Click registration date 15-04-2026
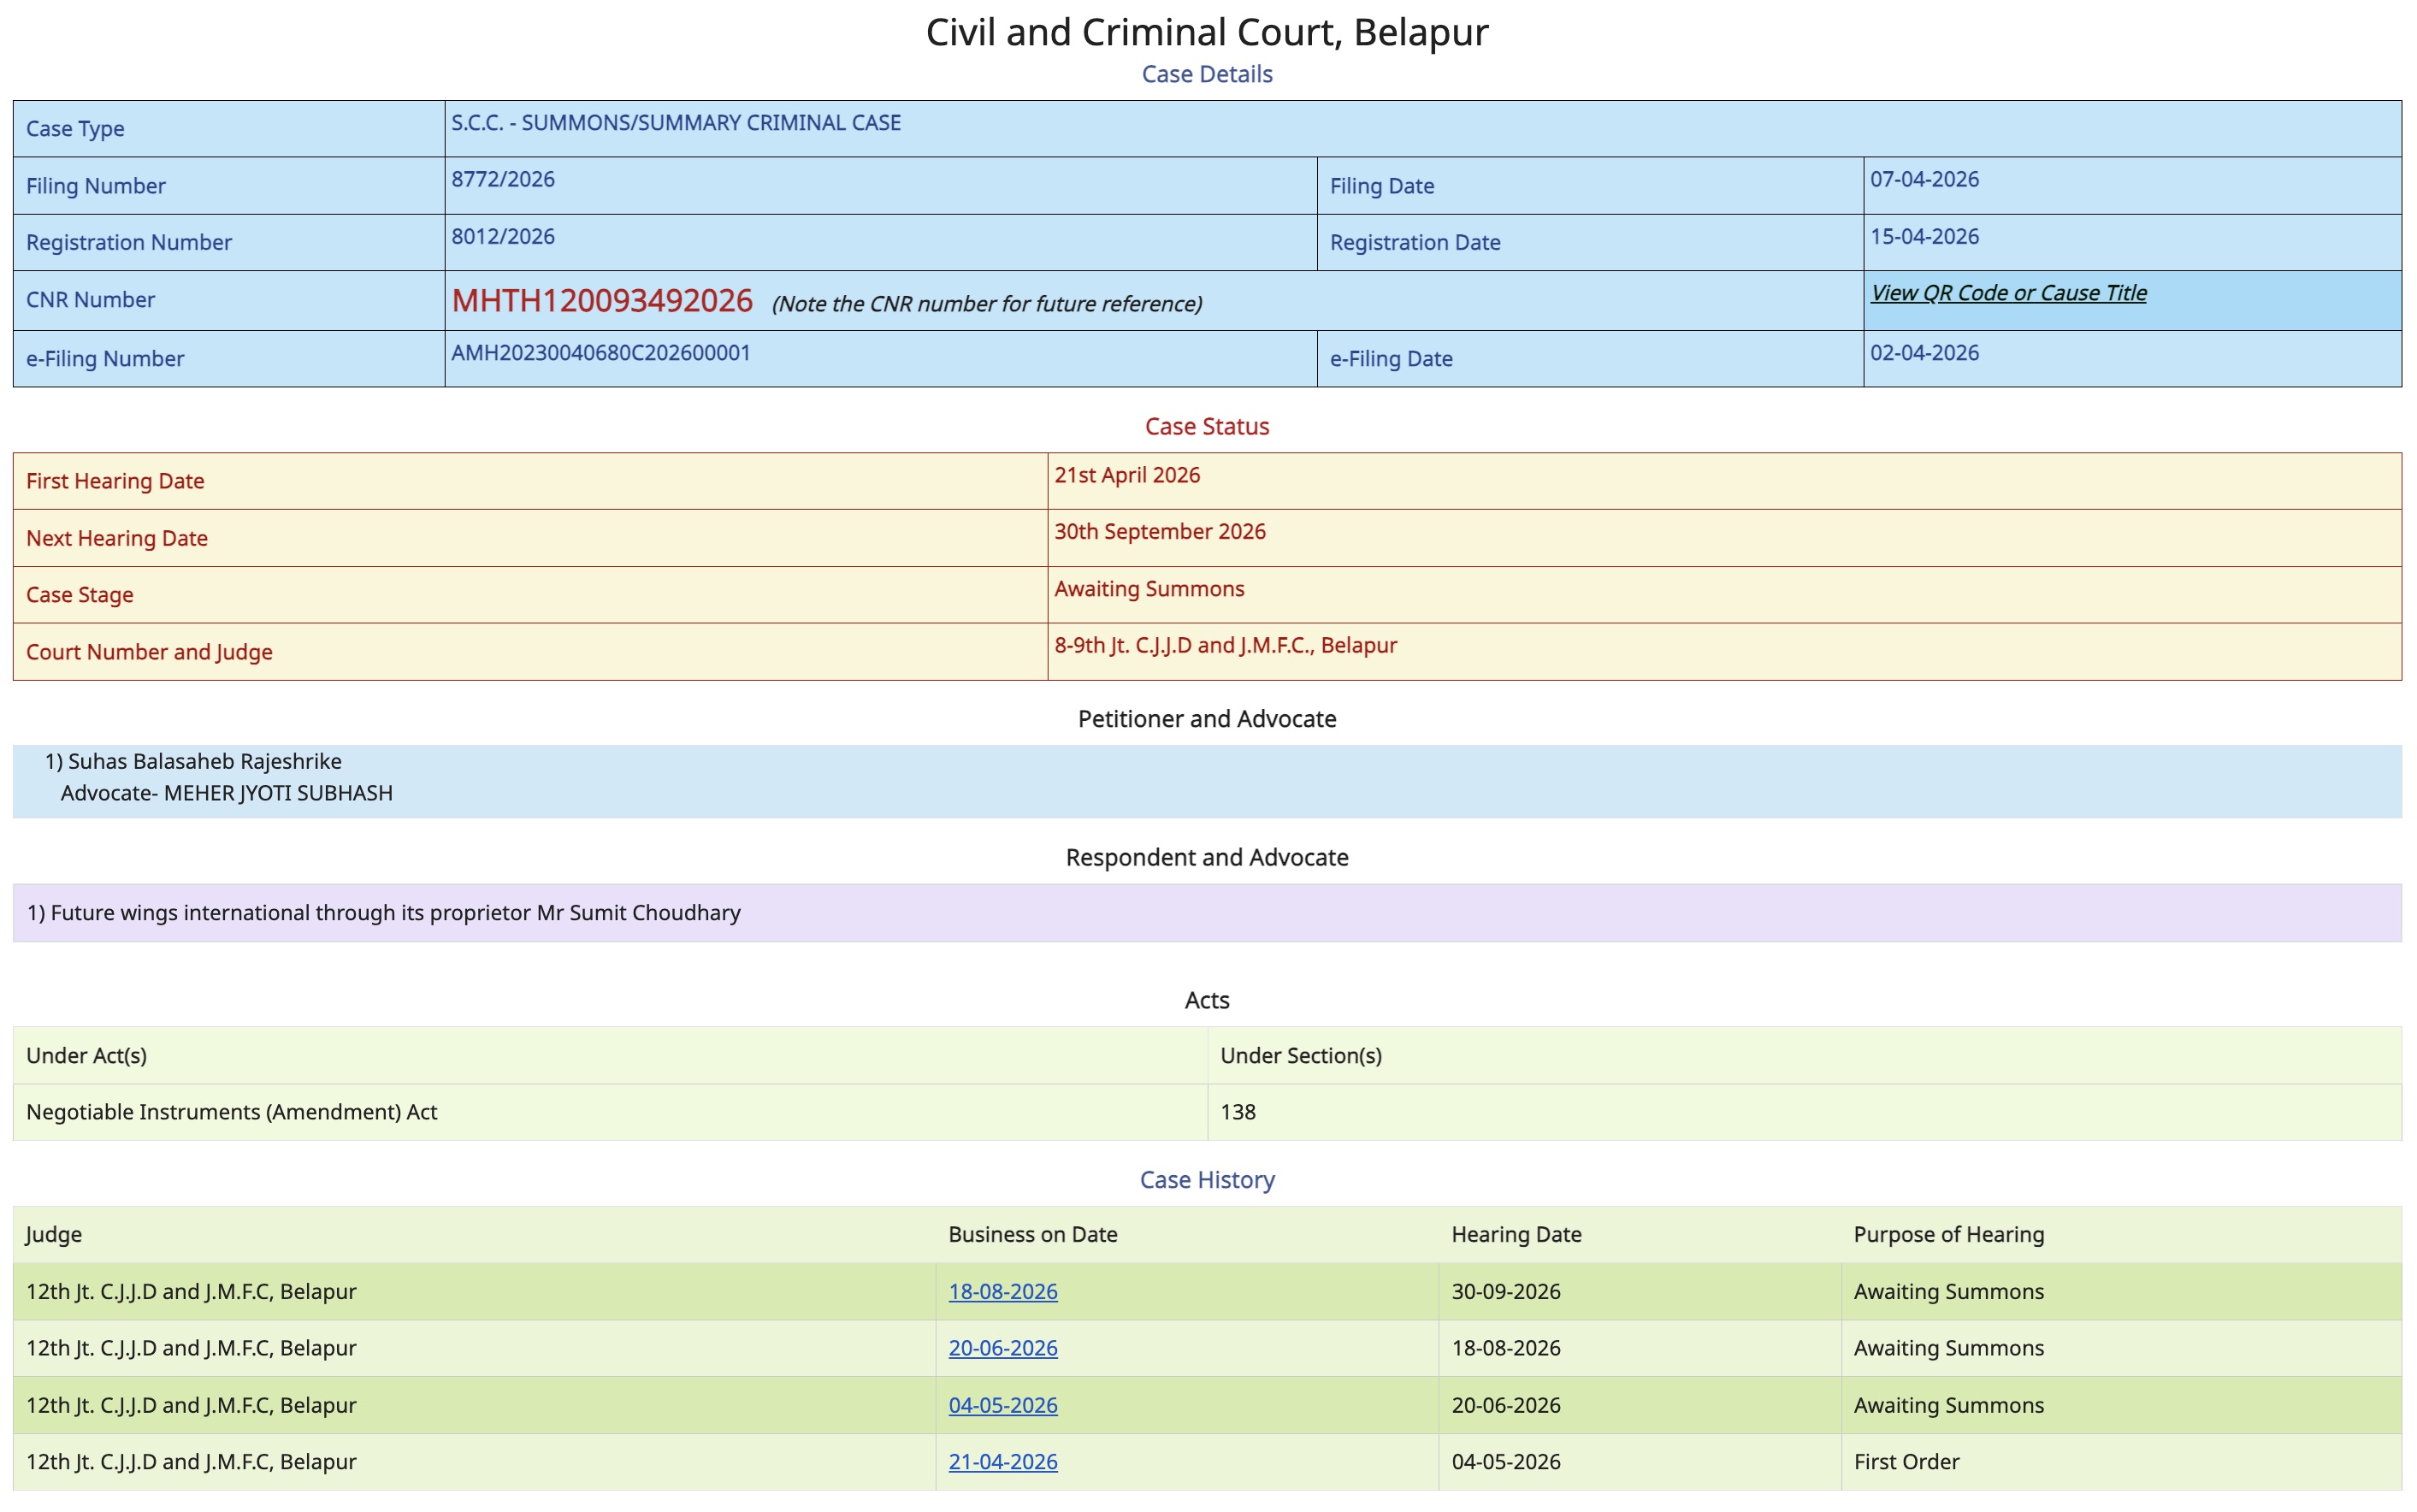 click(x=1924, y=236)
